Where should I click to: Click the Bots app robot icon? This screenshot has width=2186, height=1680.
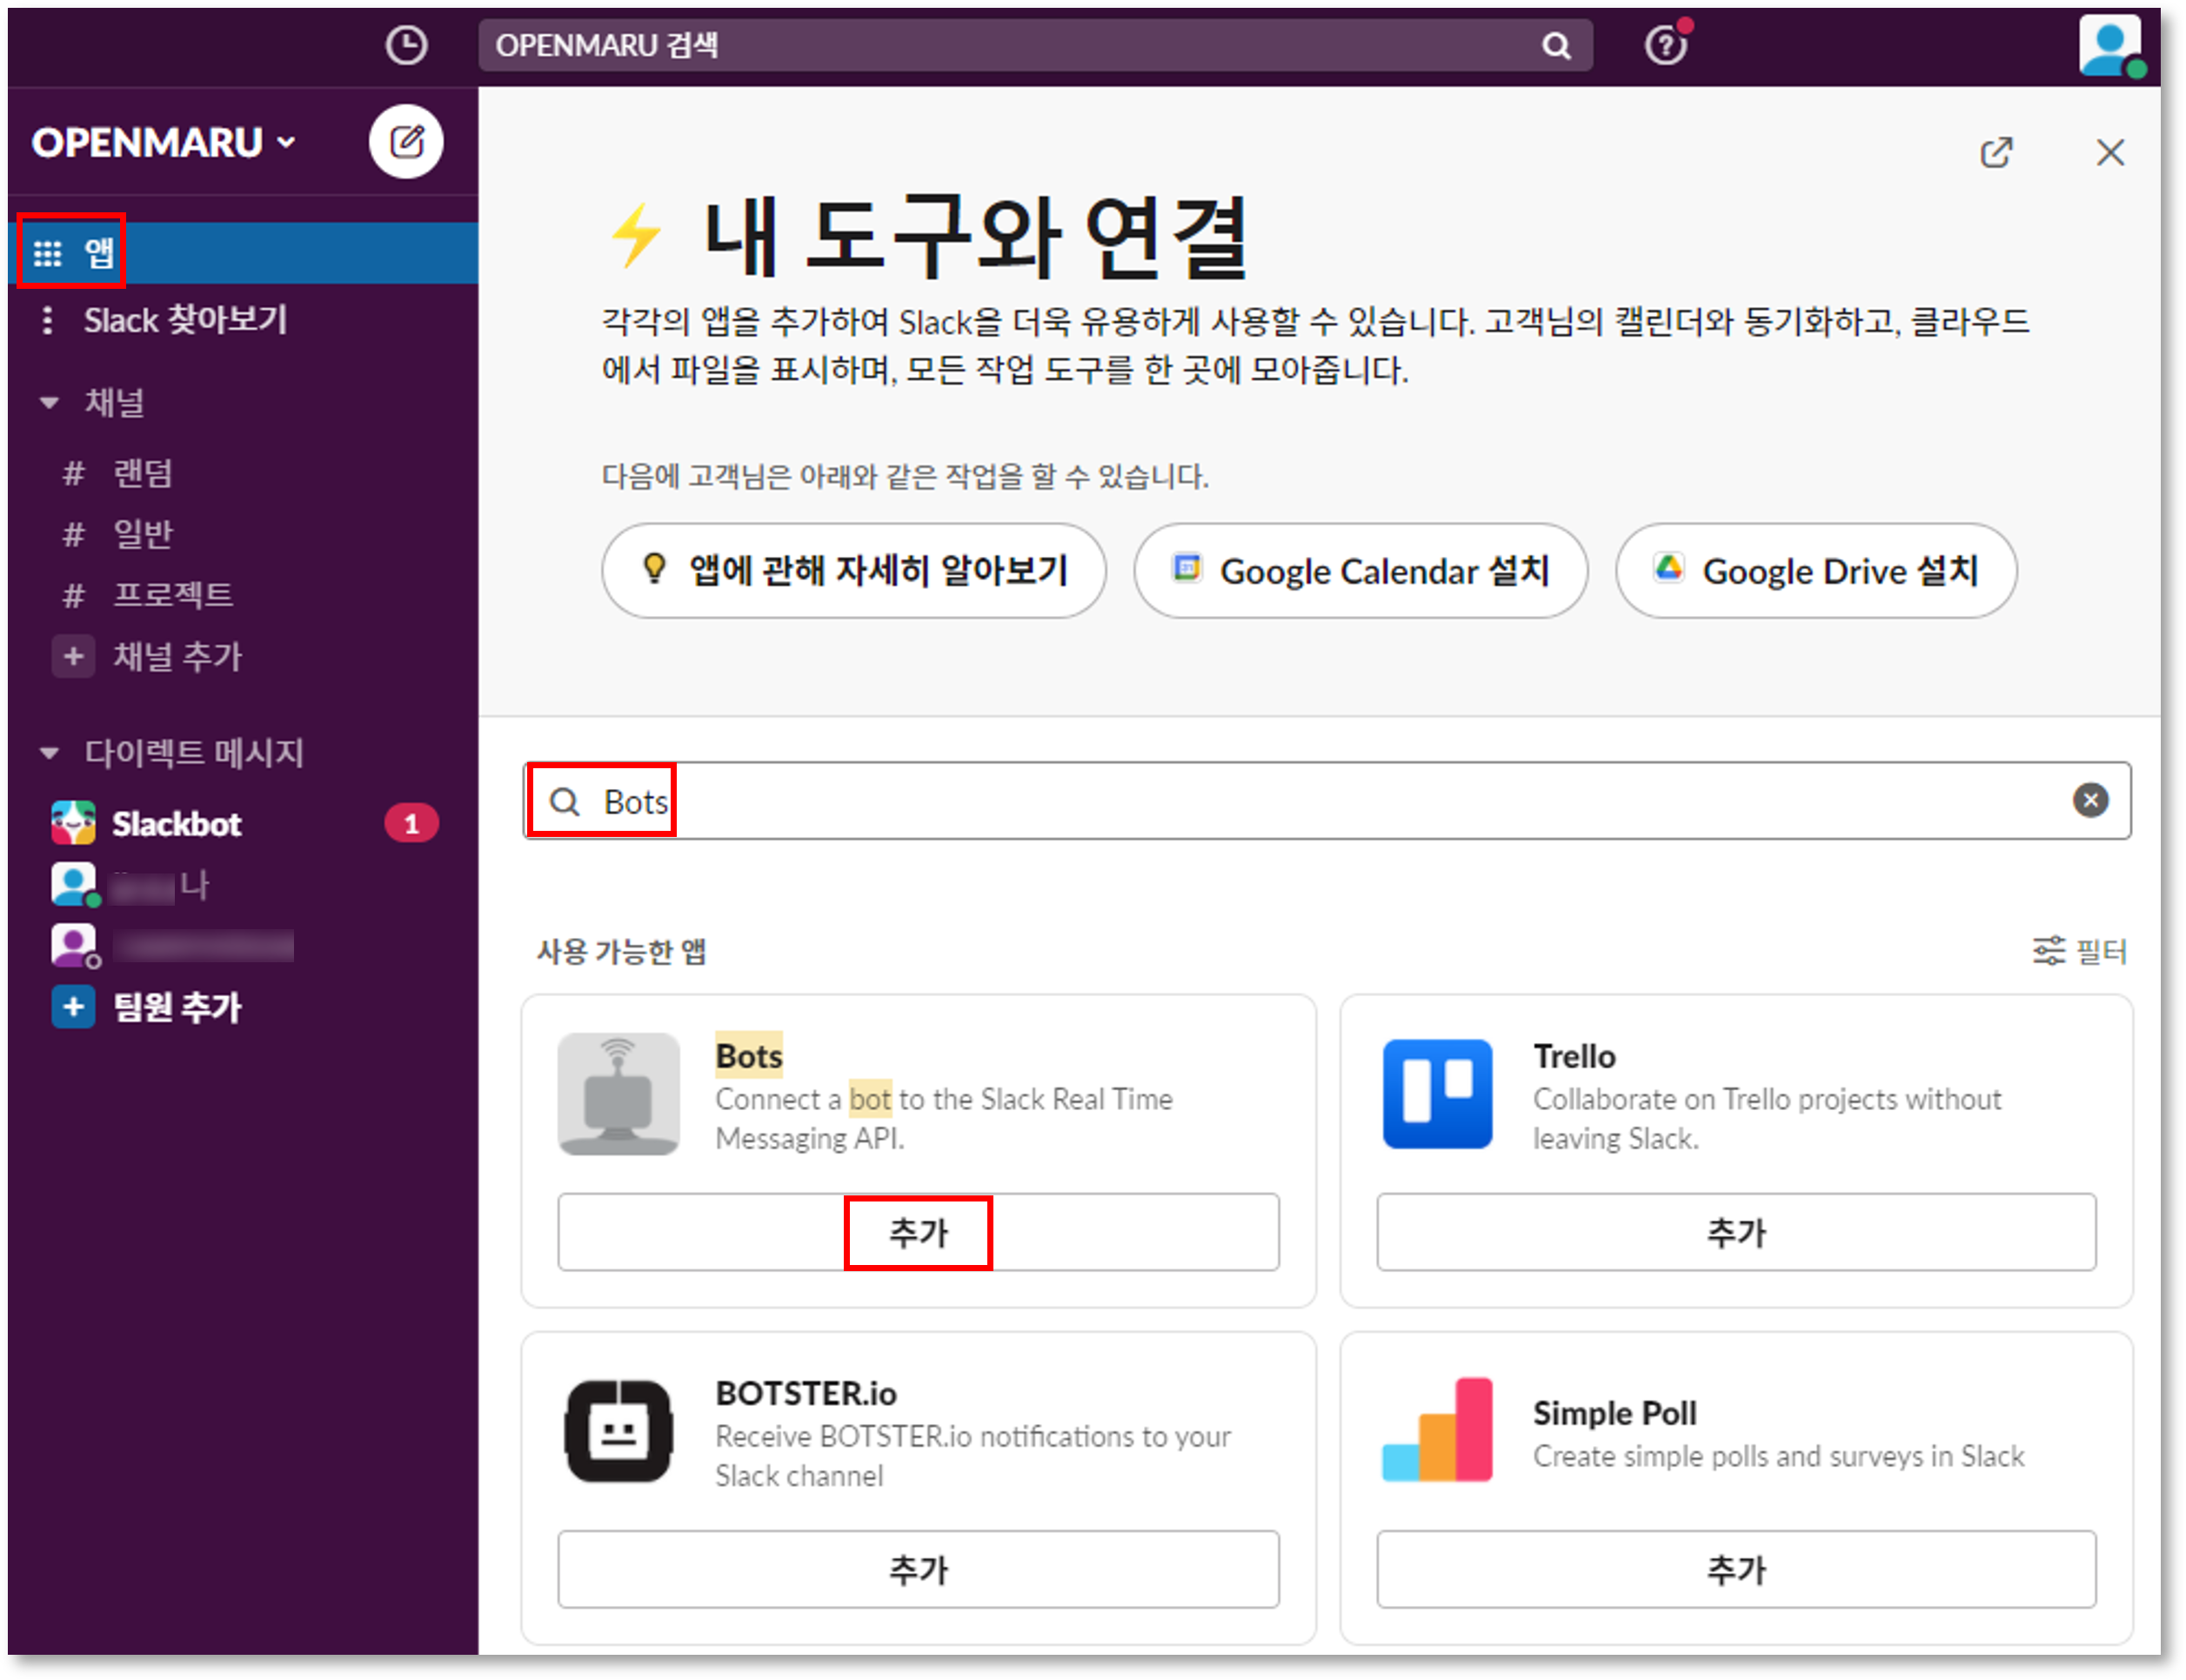pos(618,1094)
